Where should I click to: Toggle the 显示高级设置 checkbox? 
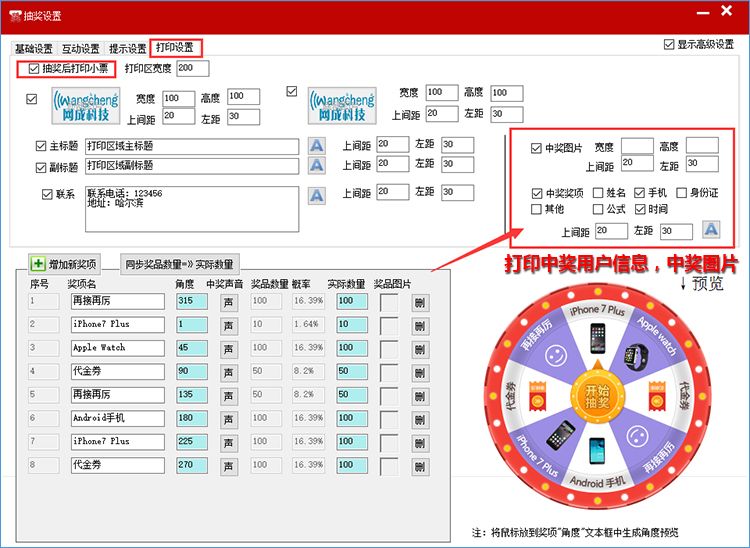click(669, 45)
